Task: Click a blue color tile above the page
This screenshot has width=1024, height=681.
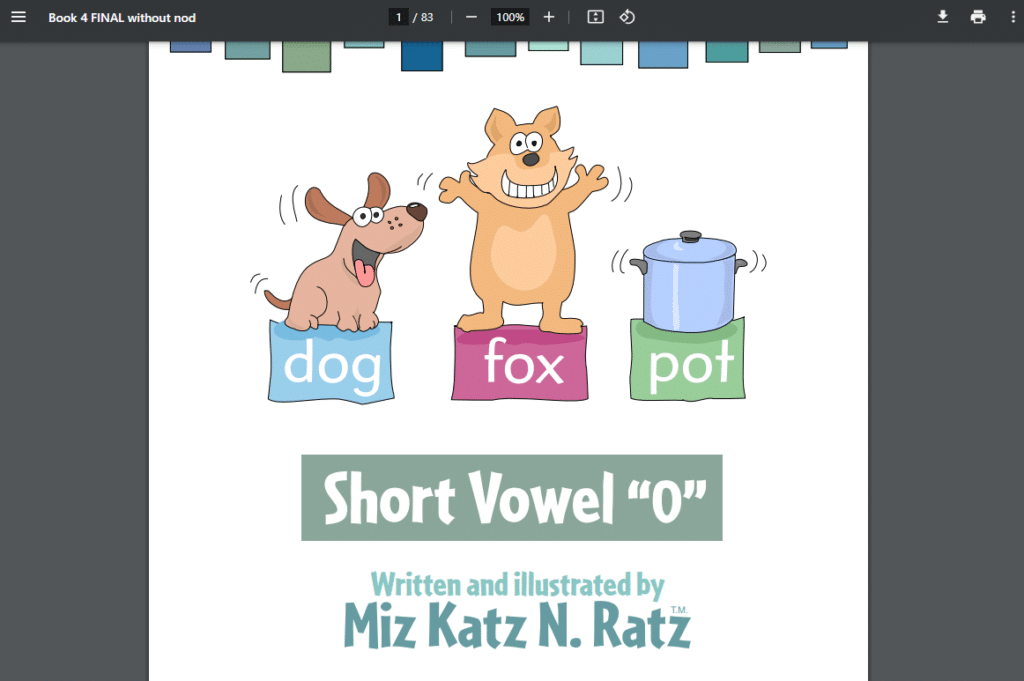Action: tap(421, 55)
